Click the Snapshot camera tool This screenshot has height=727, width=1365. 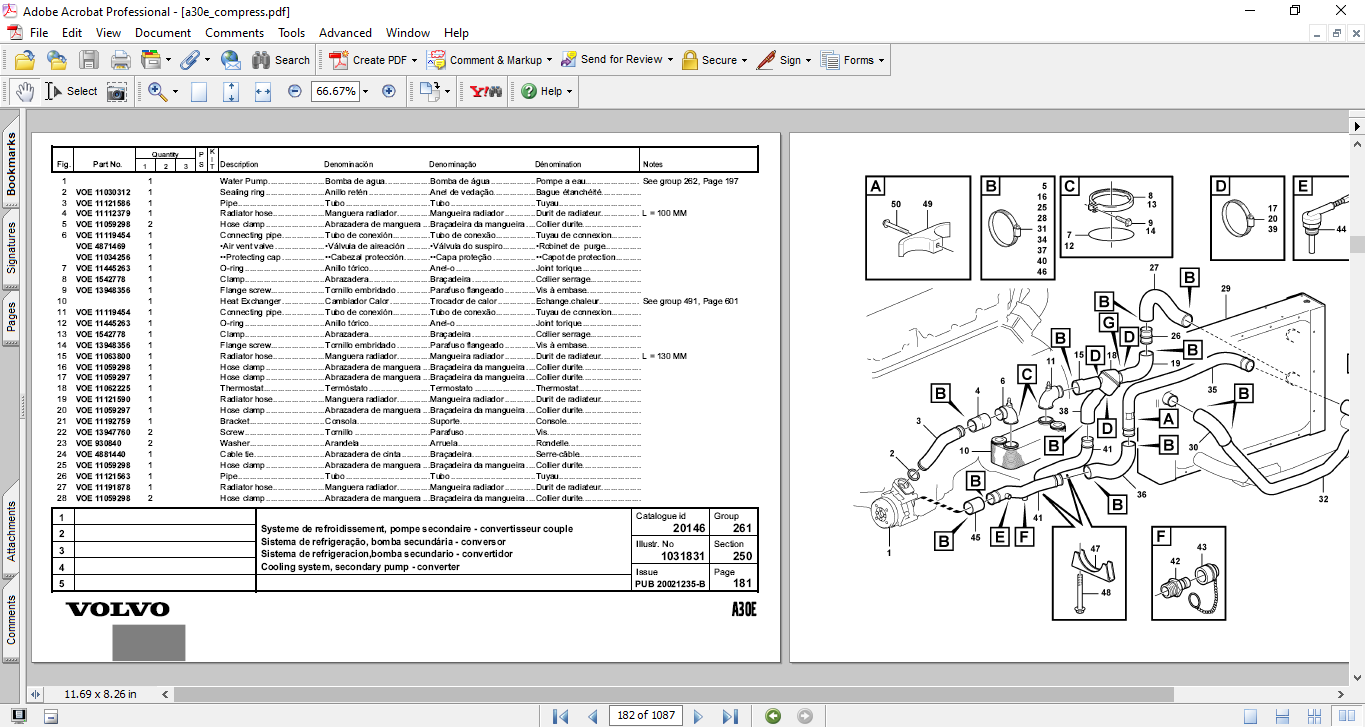pyautogui.click(x=117, y=91)
